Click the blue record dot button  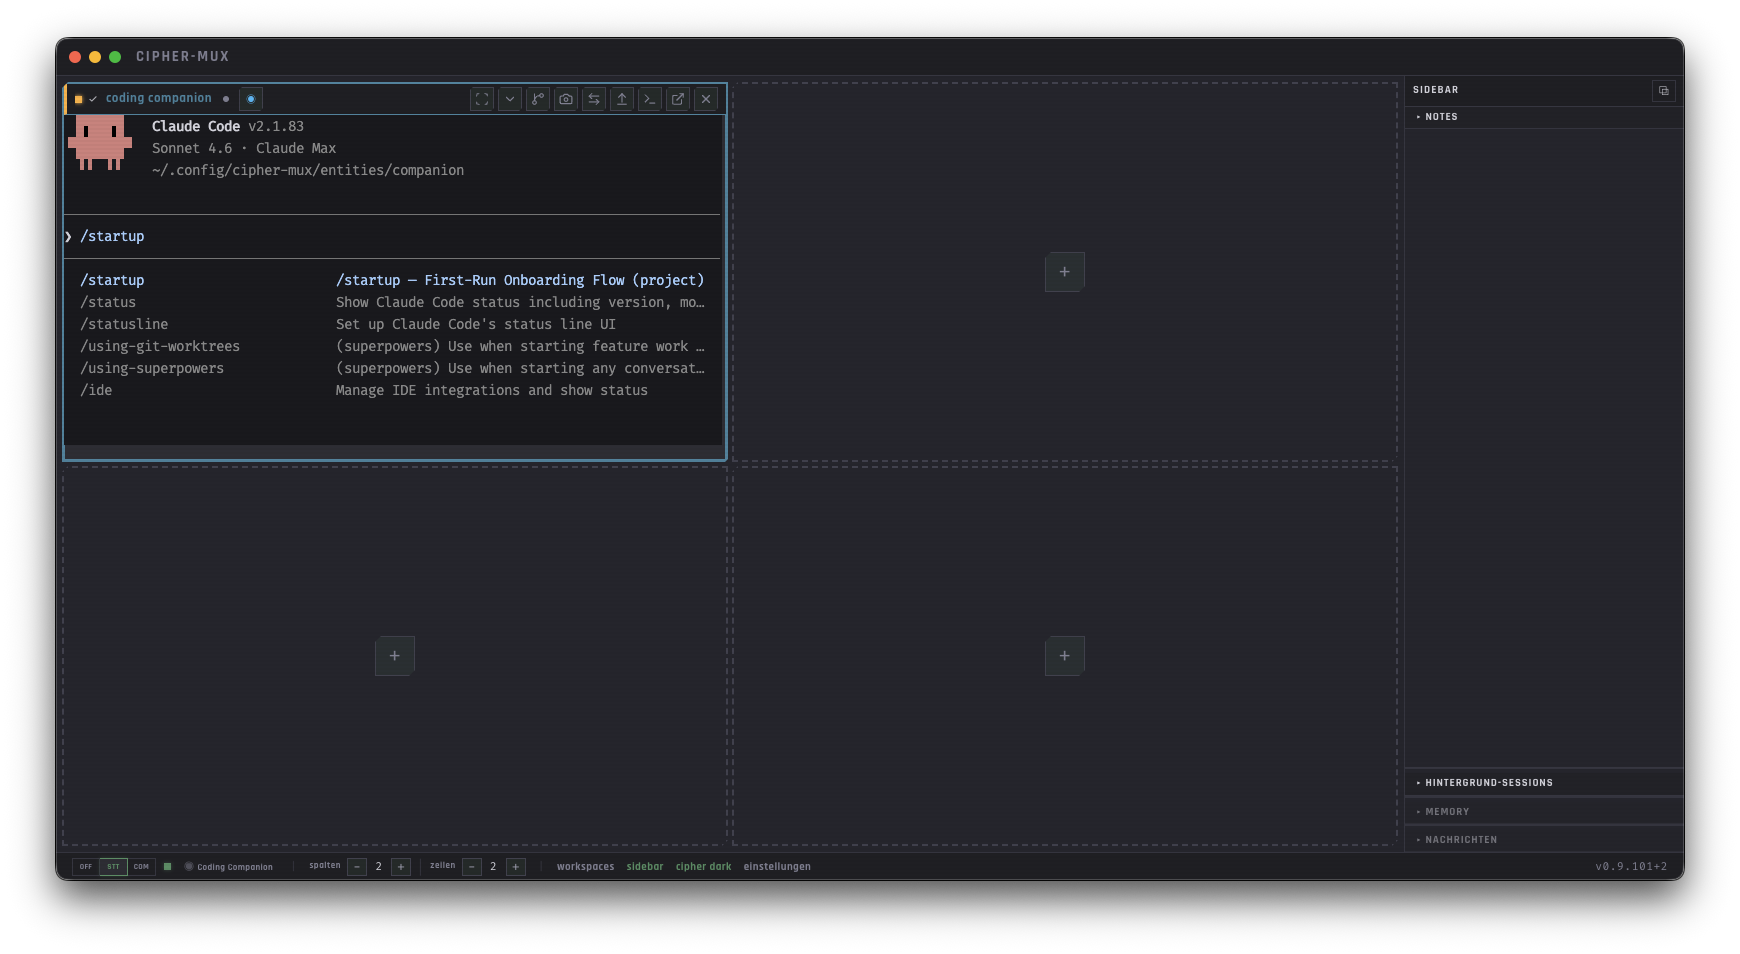251,99
